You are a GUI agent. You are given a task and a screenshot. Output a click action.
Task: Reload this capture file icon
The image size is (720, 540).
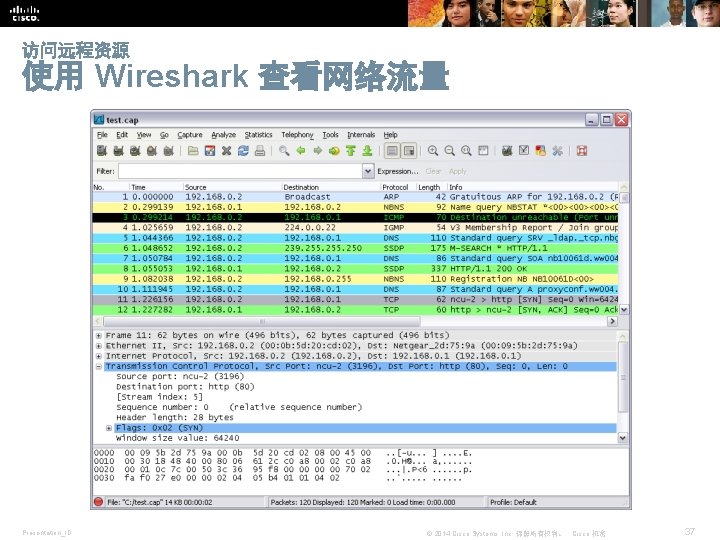coord(243,151)
